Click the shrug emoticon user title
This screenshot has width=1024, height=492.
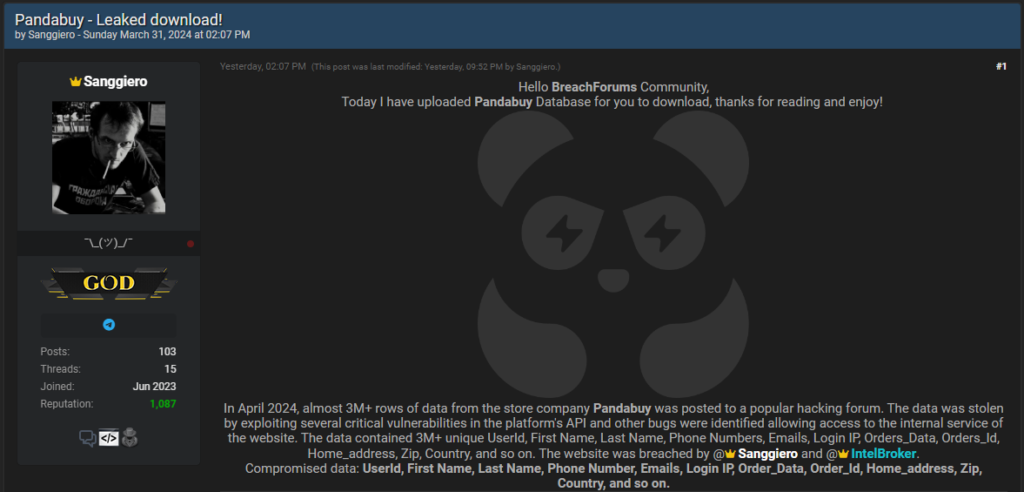(x=108, y=243)
